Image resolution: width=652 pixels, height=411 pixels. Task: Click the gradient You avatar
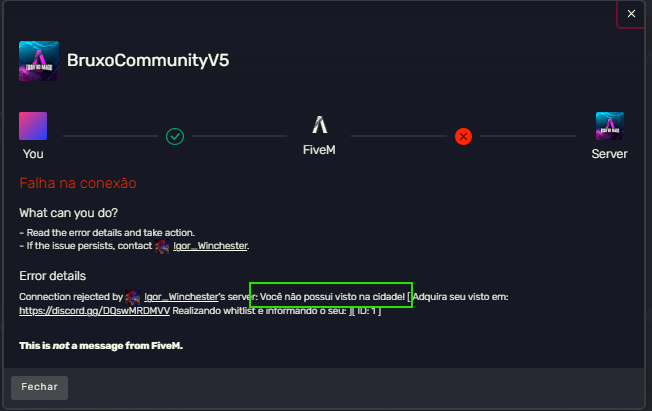(x=33, y=126)
